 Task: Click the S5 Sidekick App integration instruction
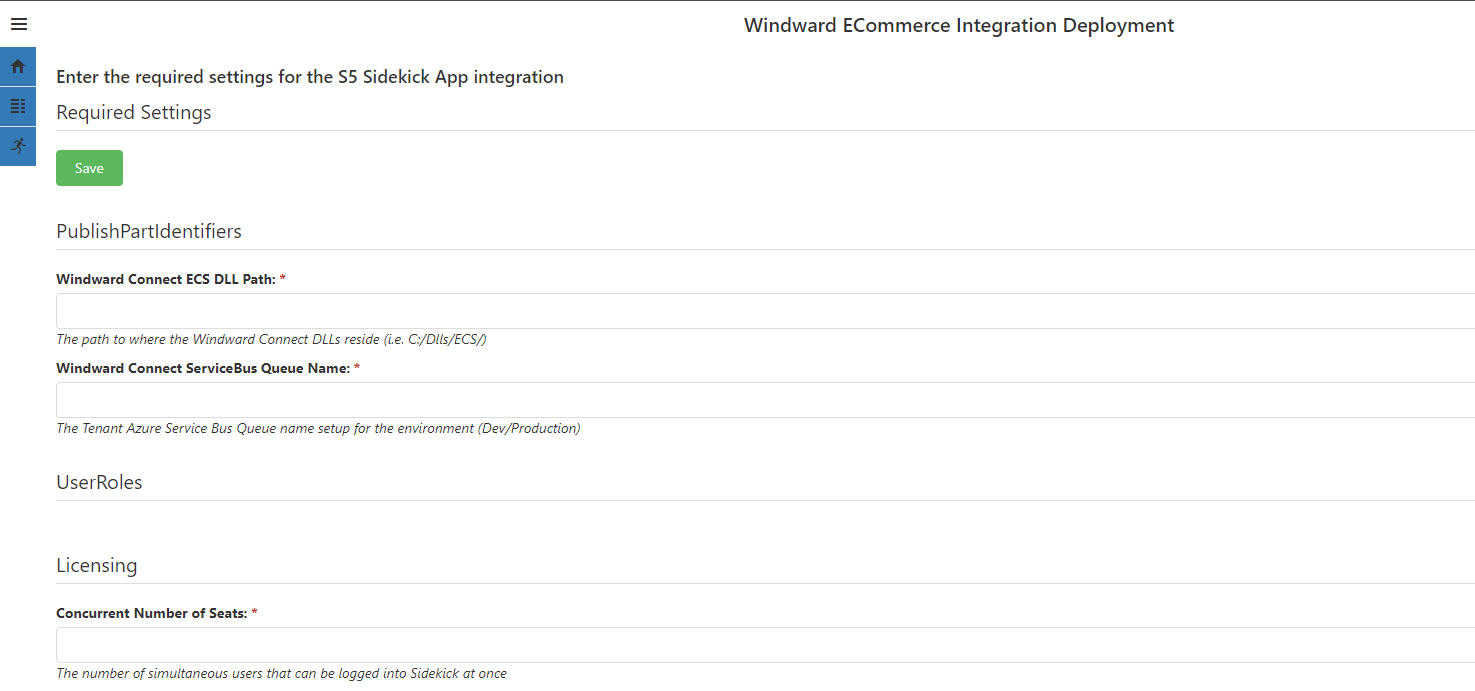tap(310, 77)
